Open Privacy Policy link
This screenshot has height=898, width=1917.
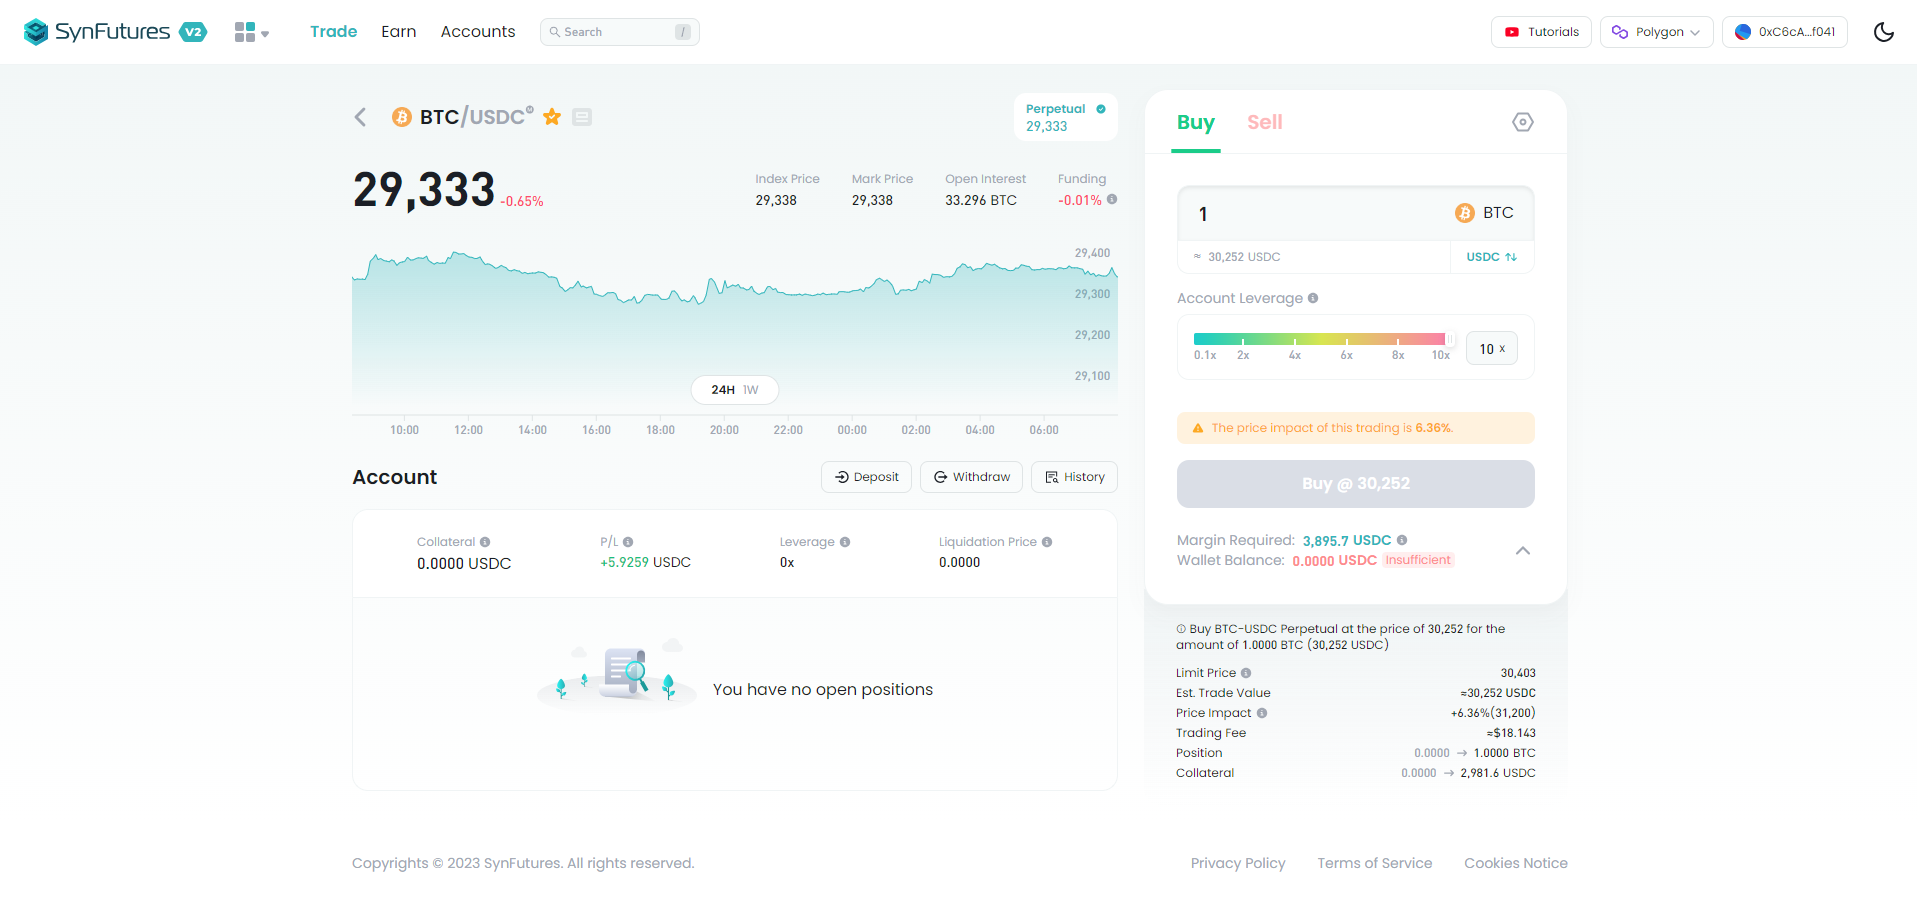(1238, 863)
